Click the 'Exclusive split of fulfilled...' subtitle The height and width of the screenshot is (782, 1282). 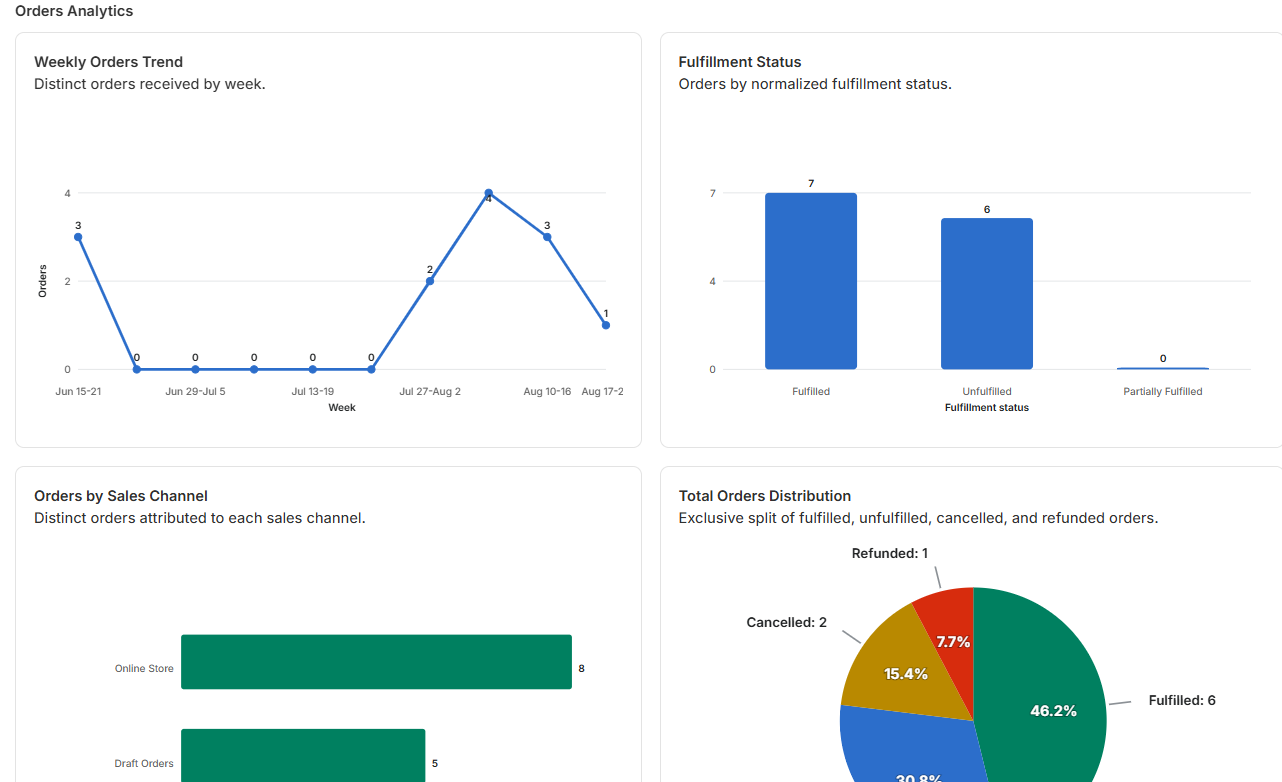(x=918, y=518)
